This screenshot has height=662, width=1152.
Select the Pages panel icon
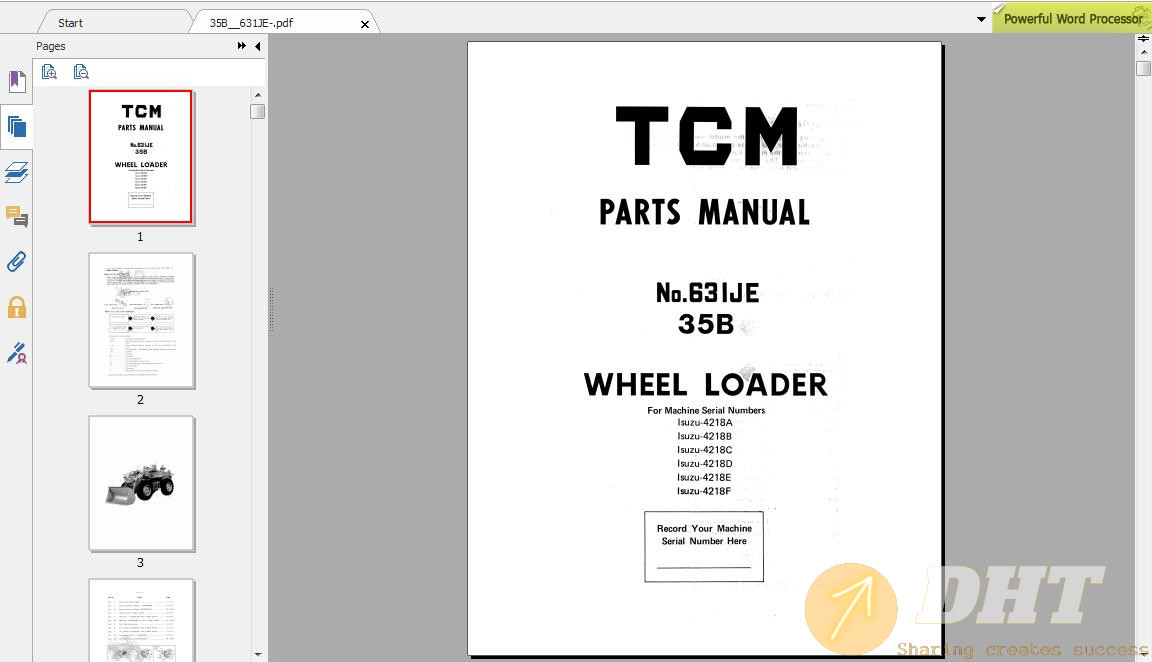pyautogui.click(x=17, y=127)
